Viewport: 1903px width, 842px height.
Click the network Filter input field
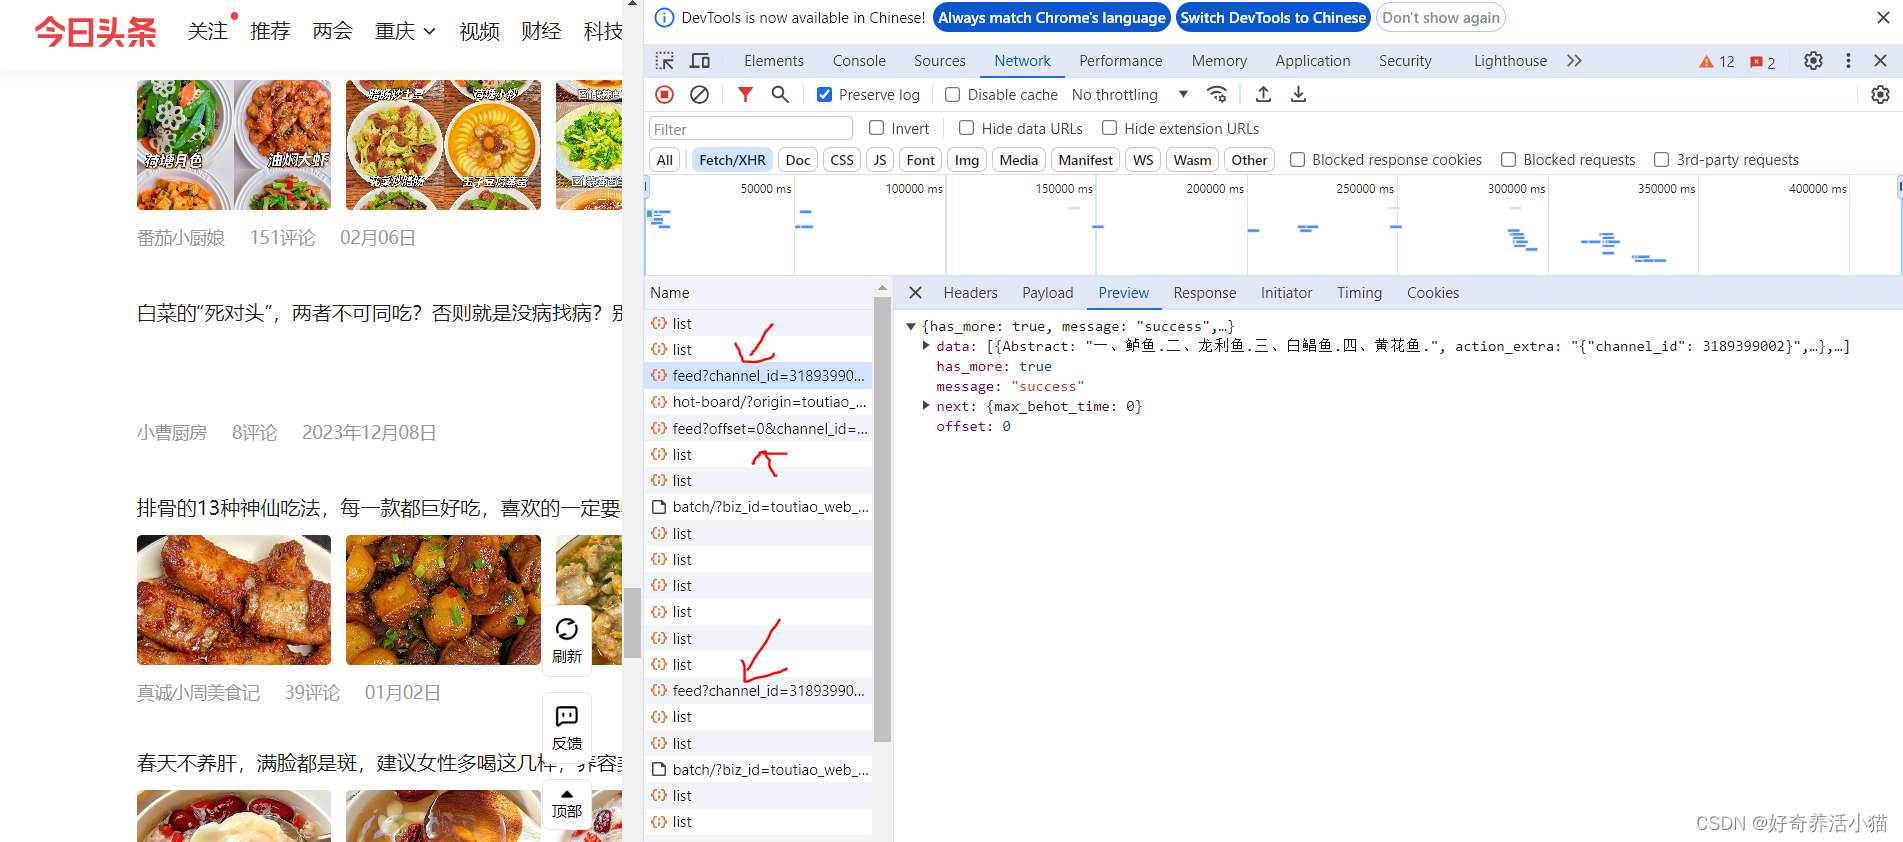tap(751, 129)
